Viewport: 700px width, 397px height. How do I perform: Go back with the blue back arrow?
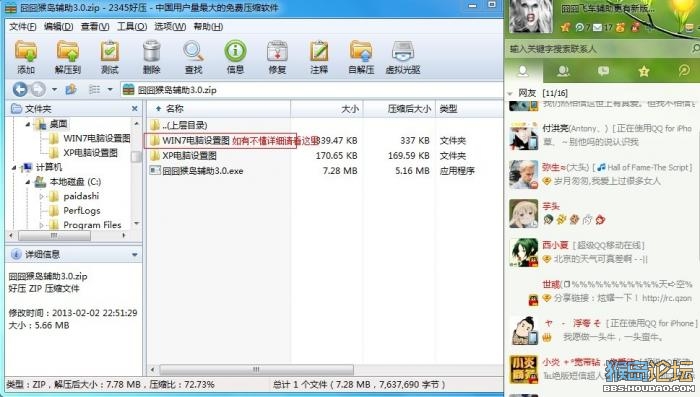click(20, 90)
